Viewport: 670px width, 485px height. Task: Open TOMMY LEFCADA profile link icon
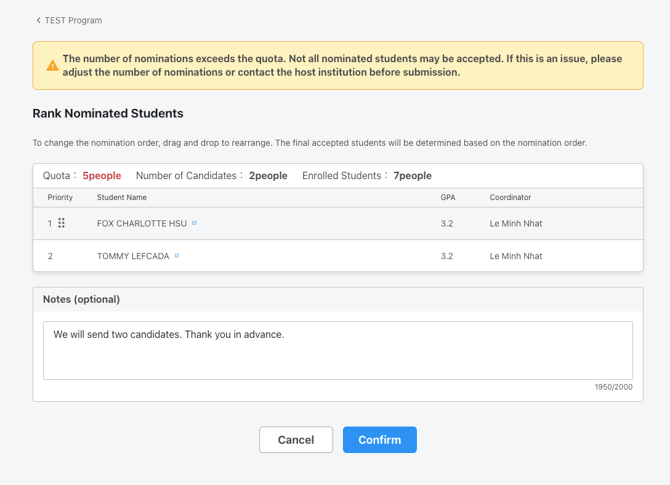click(x=177, y=256)
